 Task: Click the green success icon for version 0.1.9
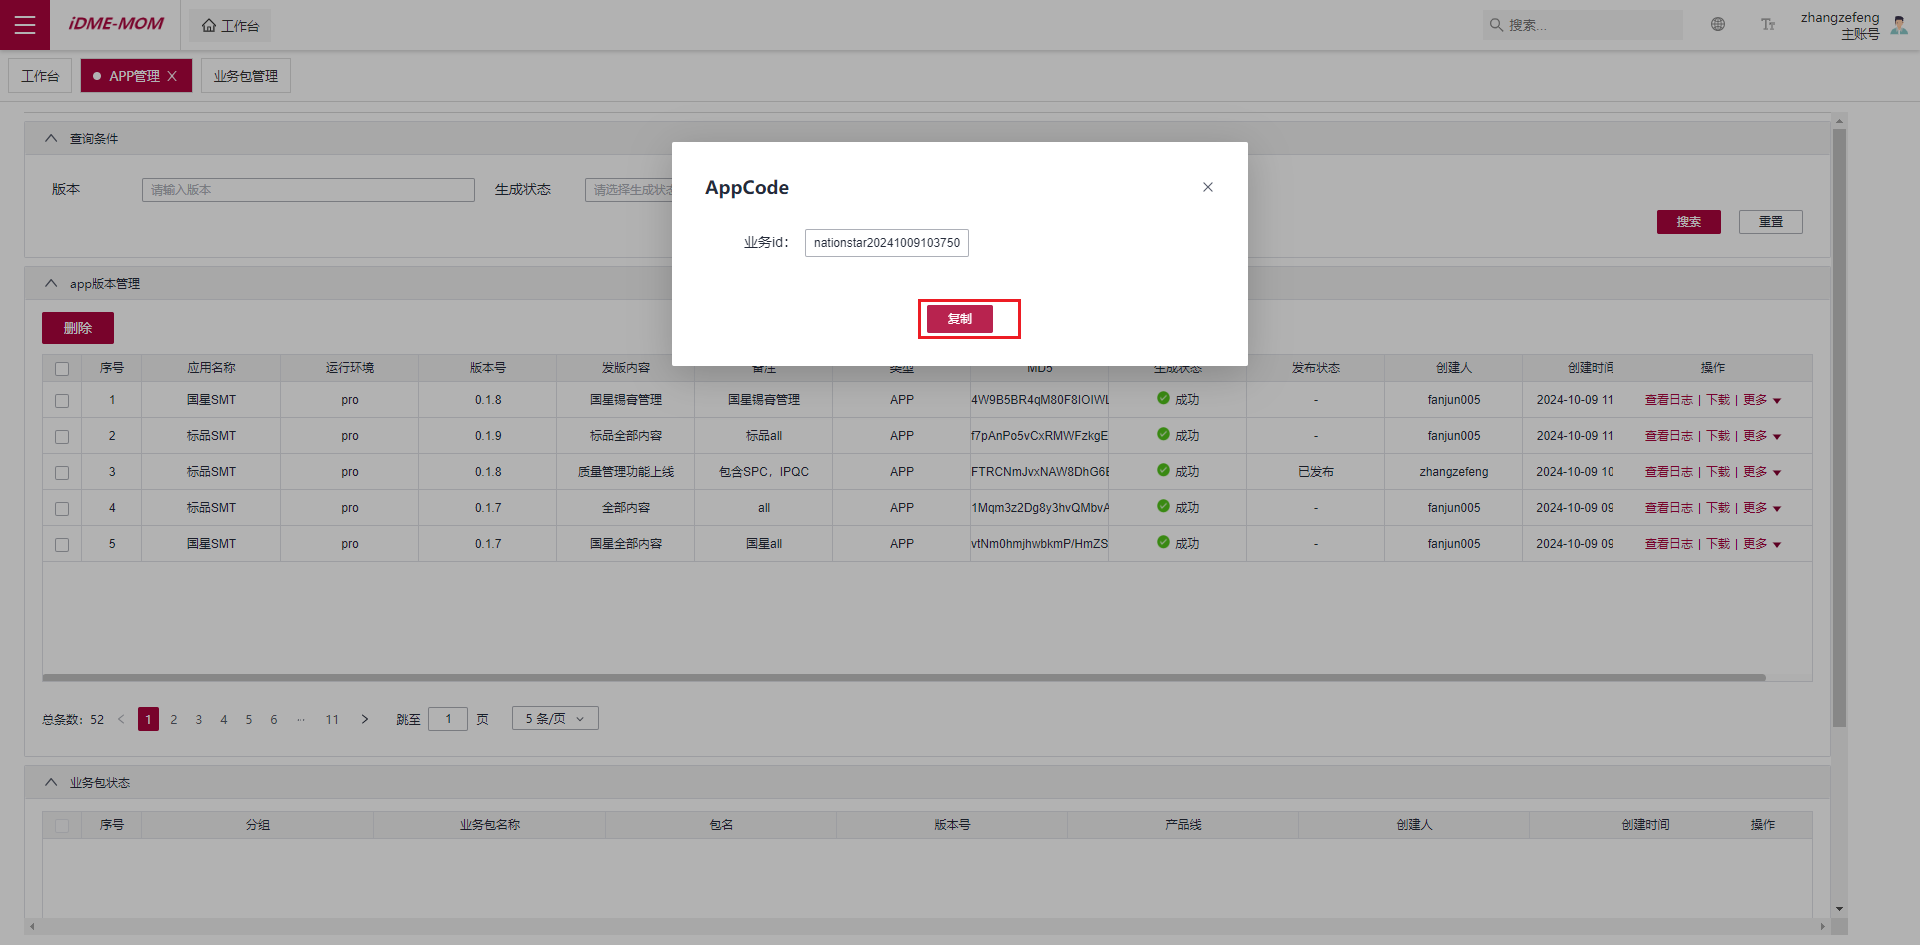click(1163, 435)
